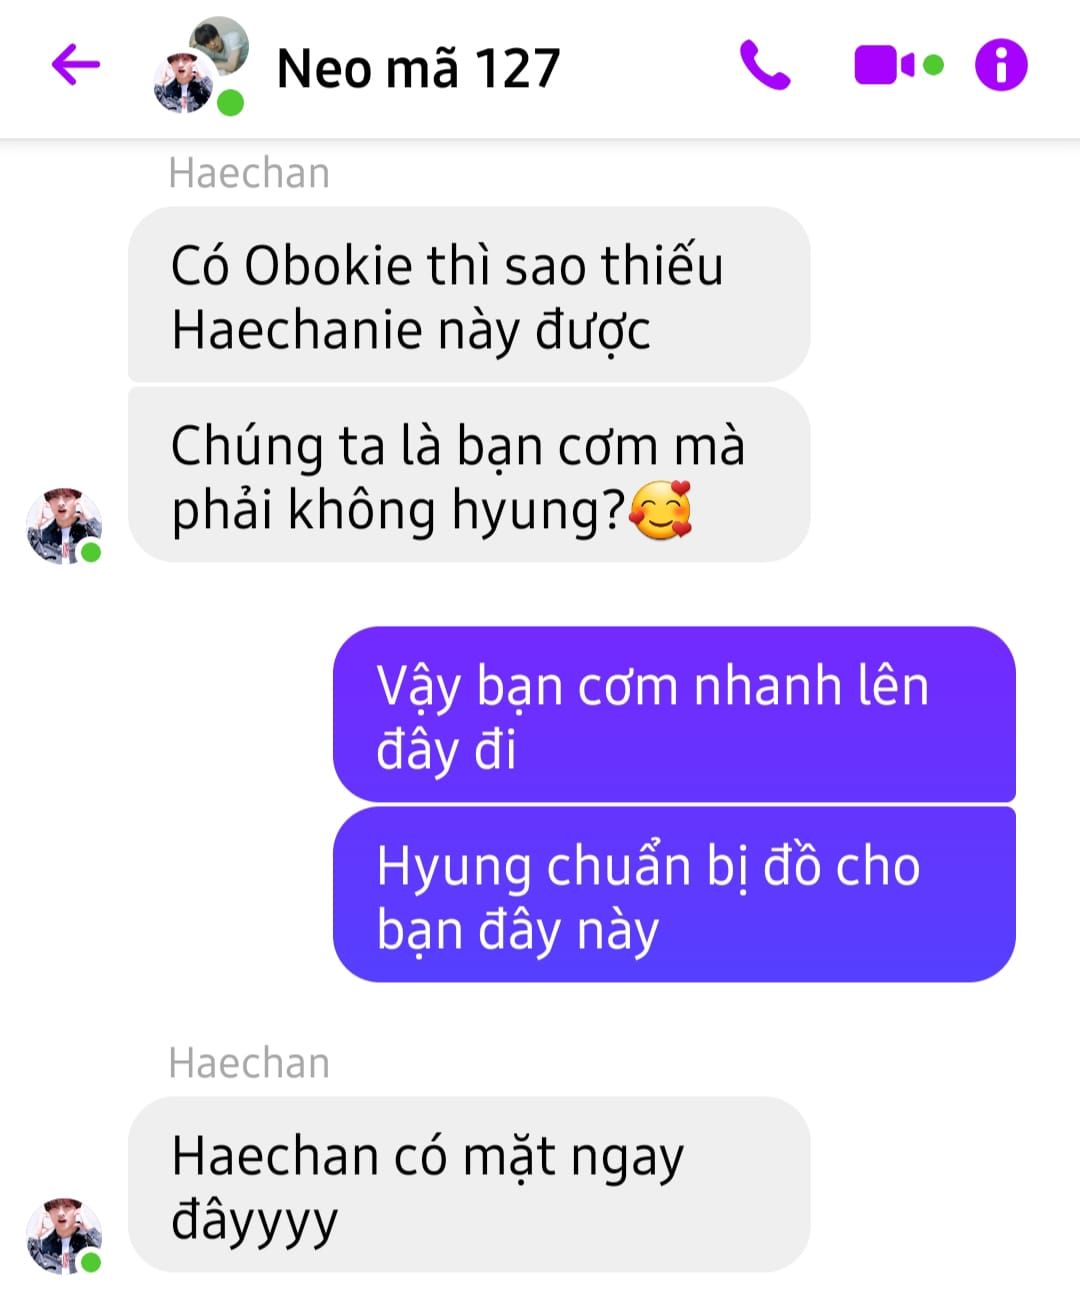Start a voice call
Image resolution: width=1080 pixels, height=1313 pixels.
(x=765, y=66)
